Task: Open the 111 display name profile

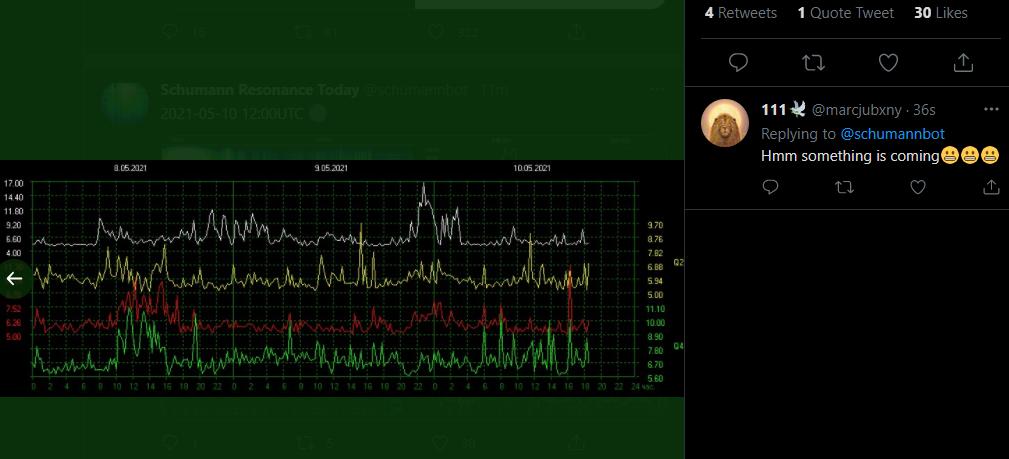Action: click(784, 110)
